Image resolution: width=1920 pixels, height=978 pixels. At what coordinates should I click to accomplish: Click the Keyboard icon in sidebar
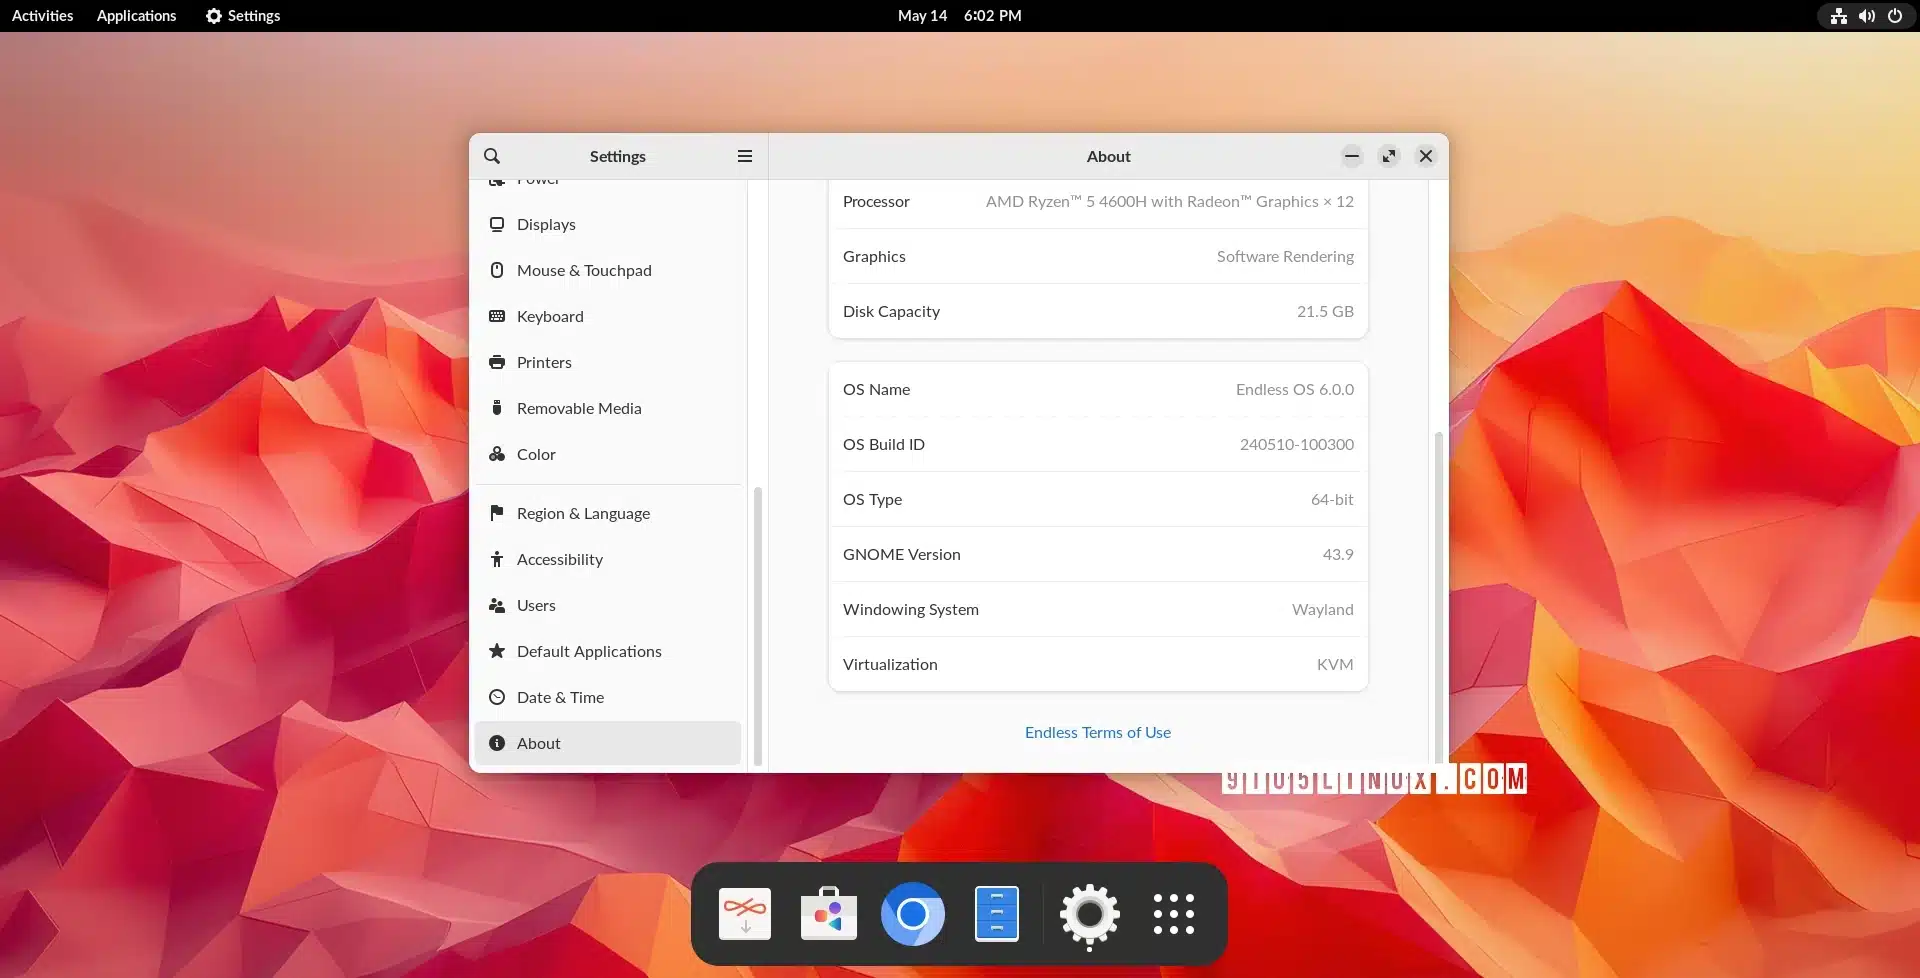(x=497, y=316)
